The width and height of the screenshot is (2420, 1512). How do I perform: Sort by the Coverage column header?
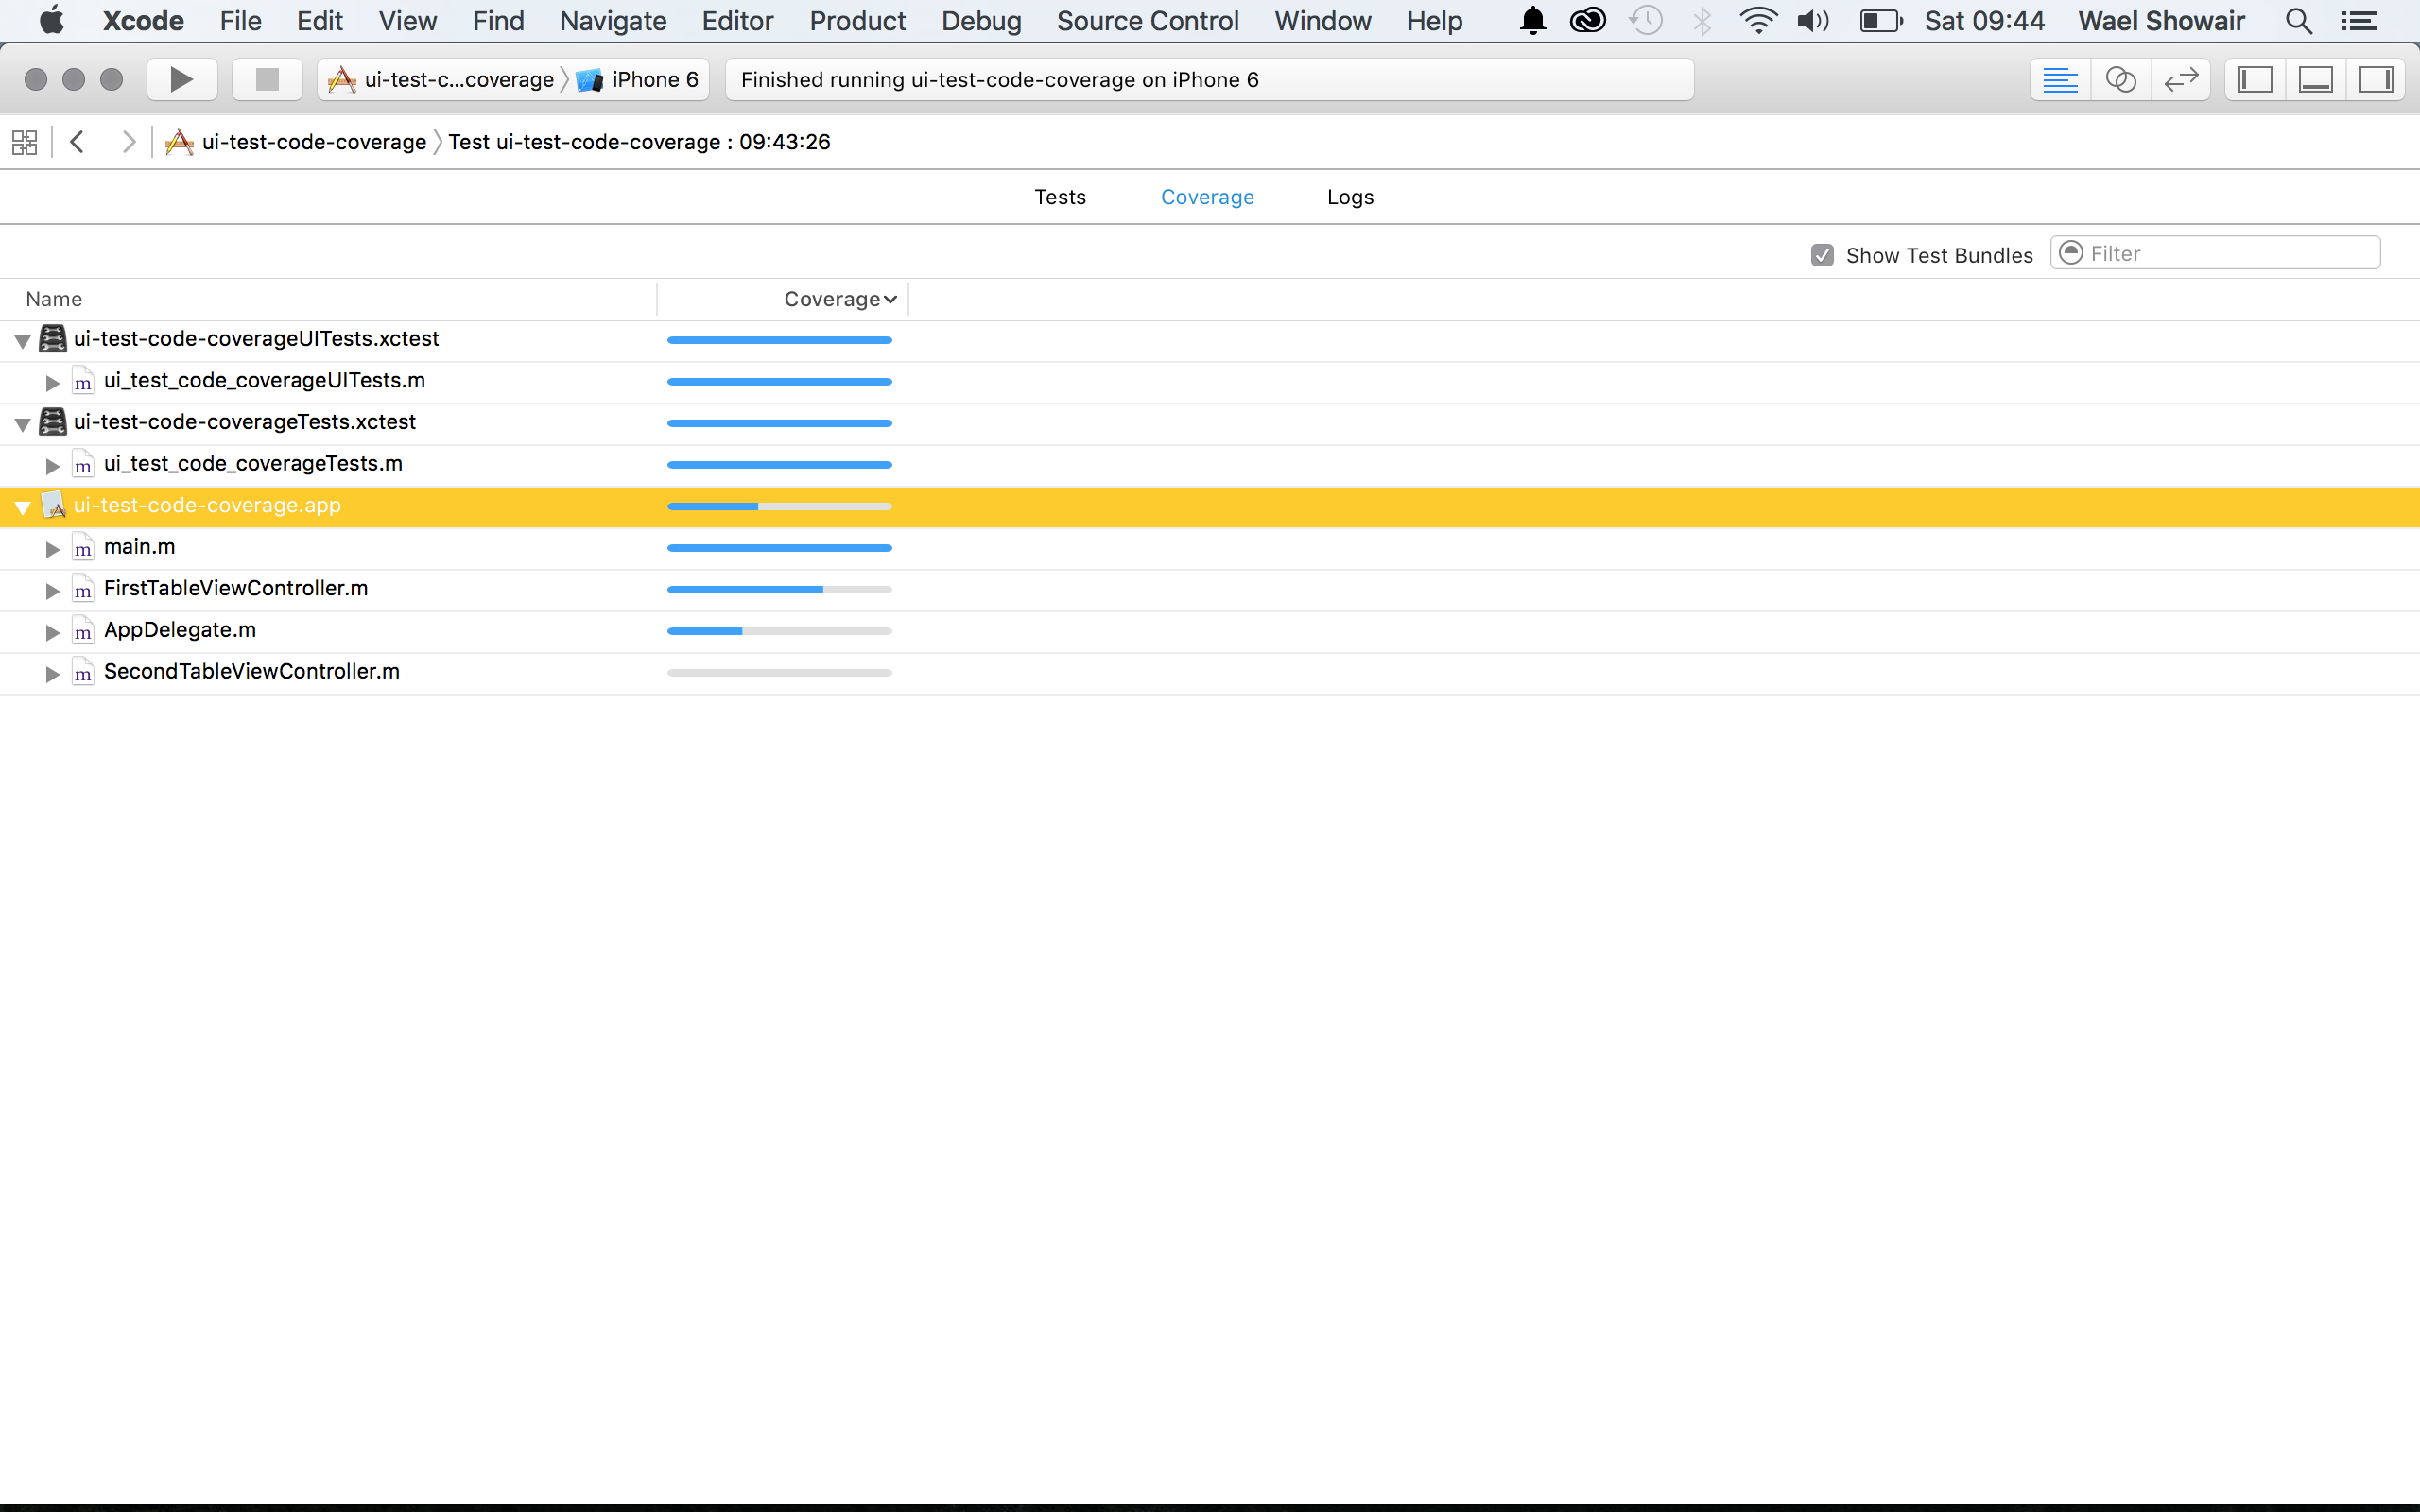[839, 299]
